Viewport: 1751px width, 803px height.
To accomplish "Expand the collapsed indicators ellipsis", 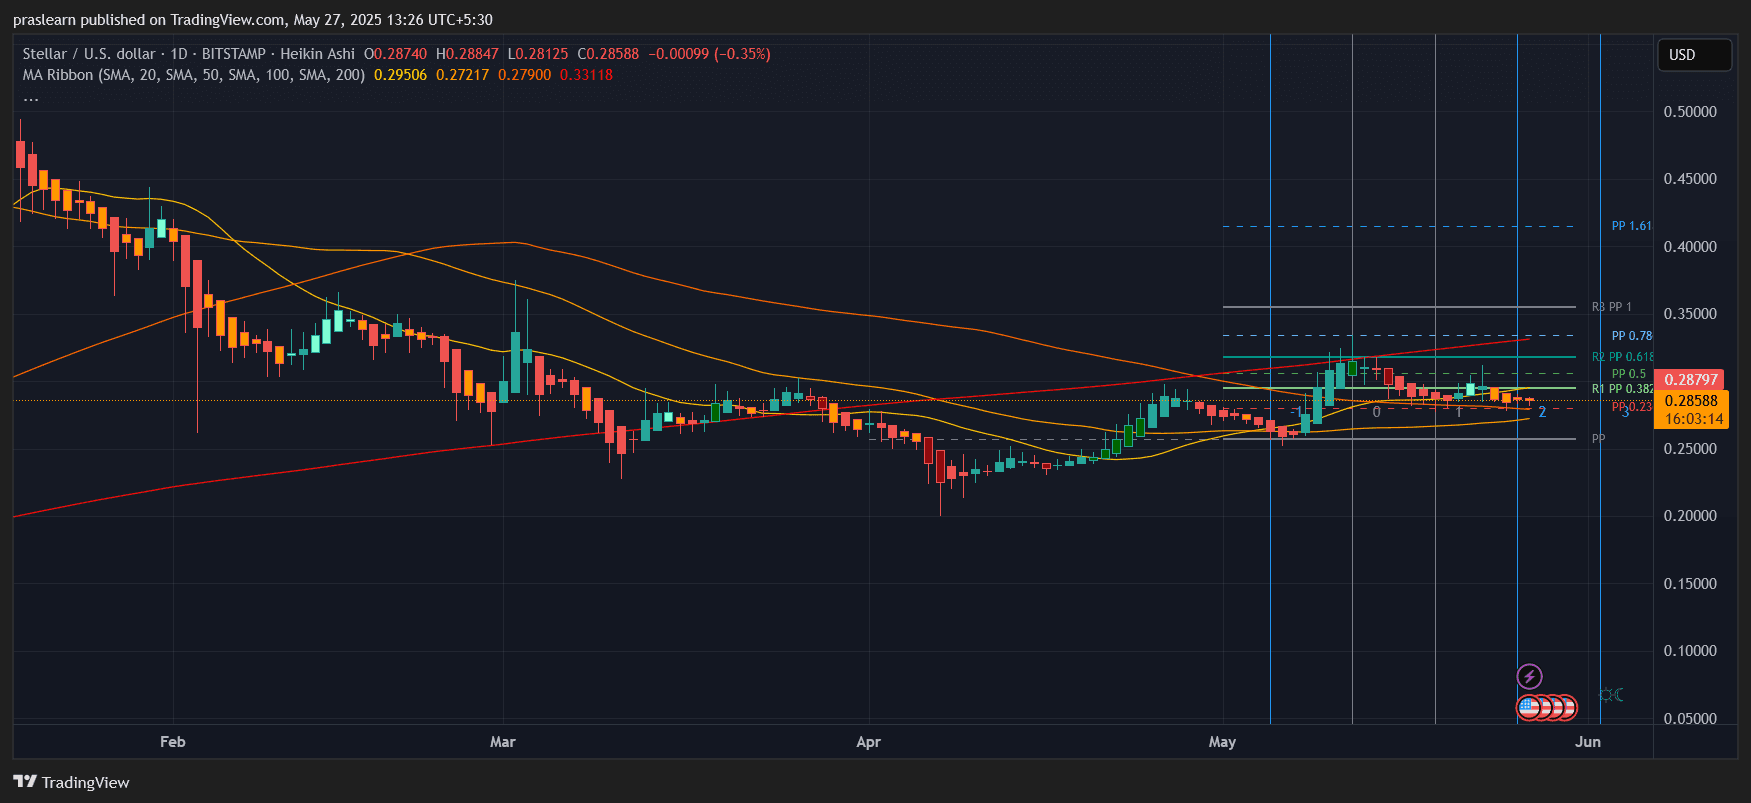I will (31, 97).
